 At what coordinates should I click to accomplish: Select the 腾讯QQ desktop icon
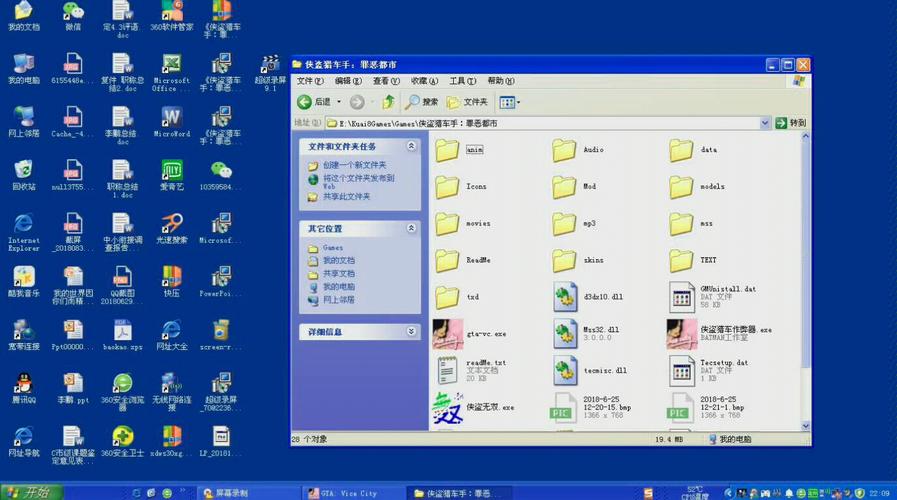23,388
